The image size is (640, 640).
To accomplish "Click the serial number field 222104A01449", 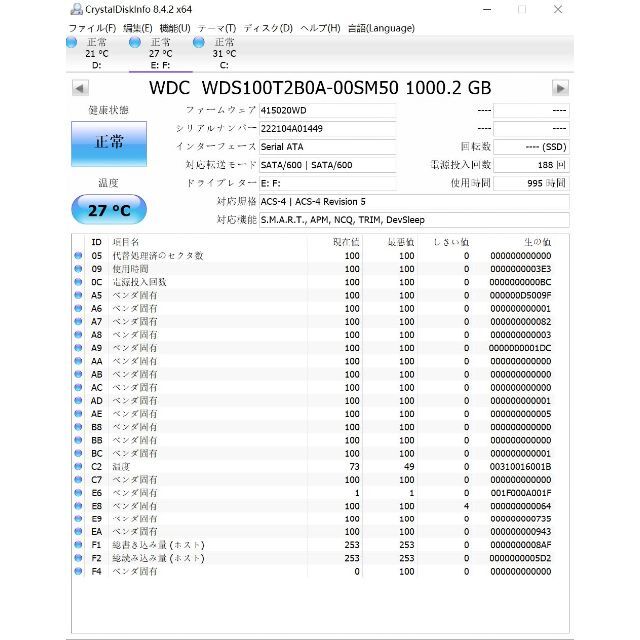I will pyautogui.click(x=327, y=129).
